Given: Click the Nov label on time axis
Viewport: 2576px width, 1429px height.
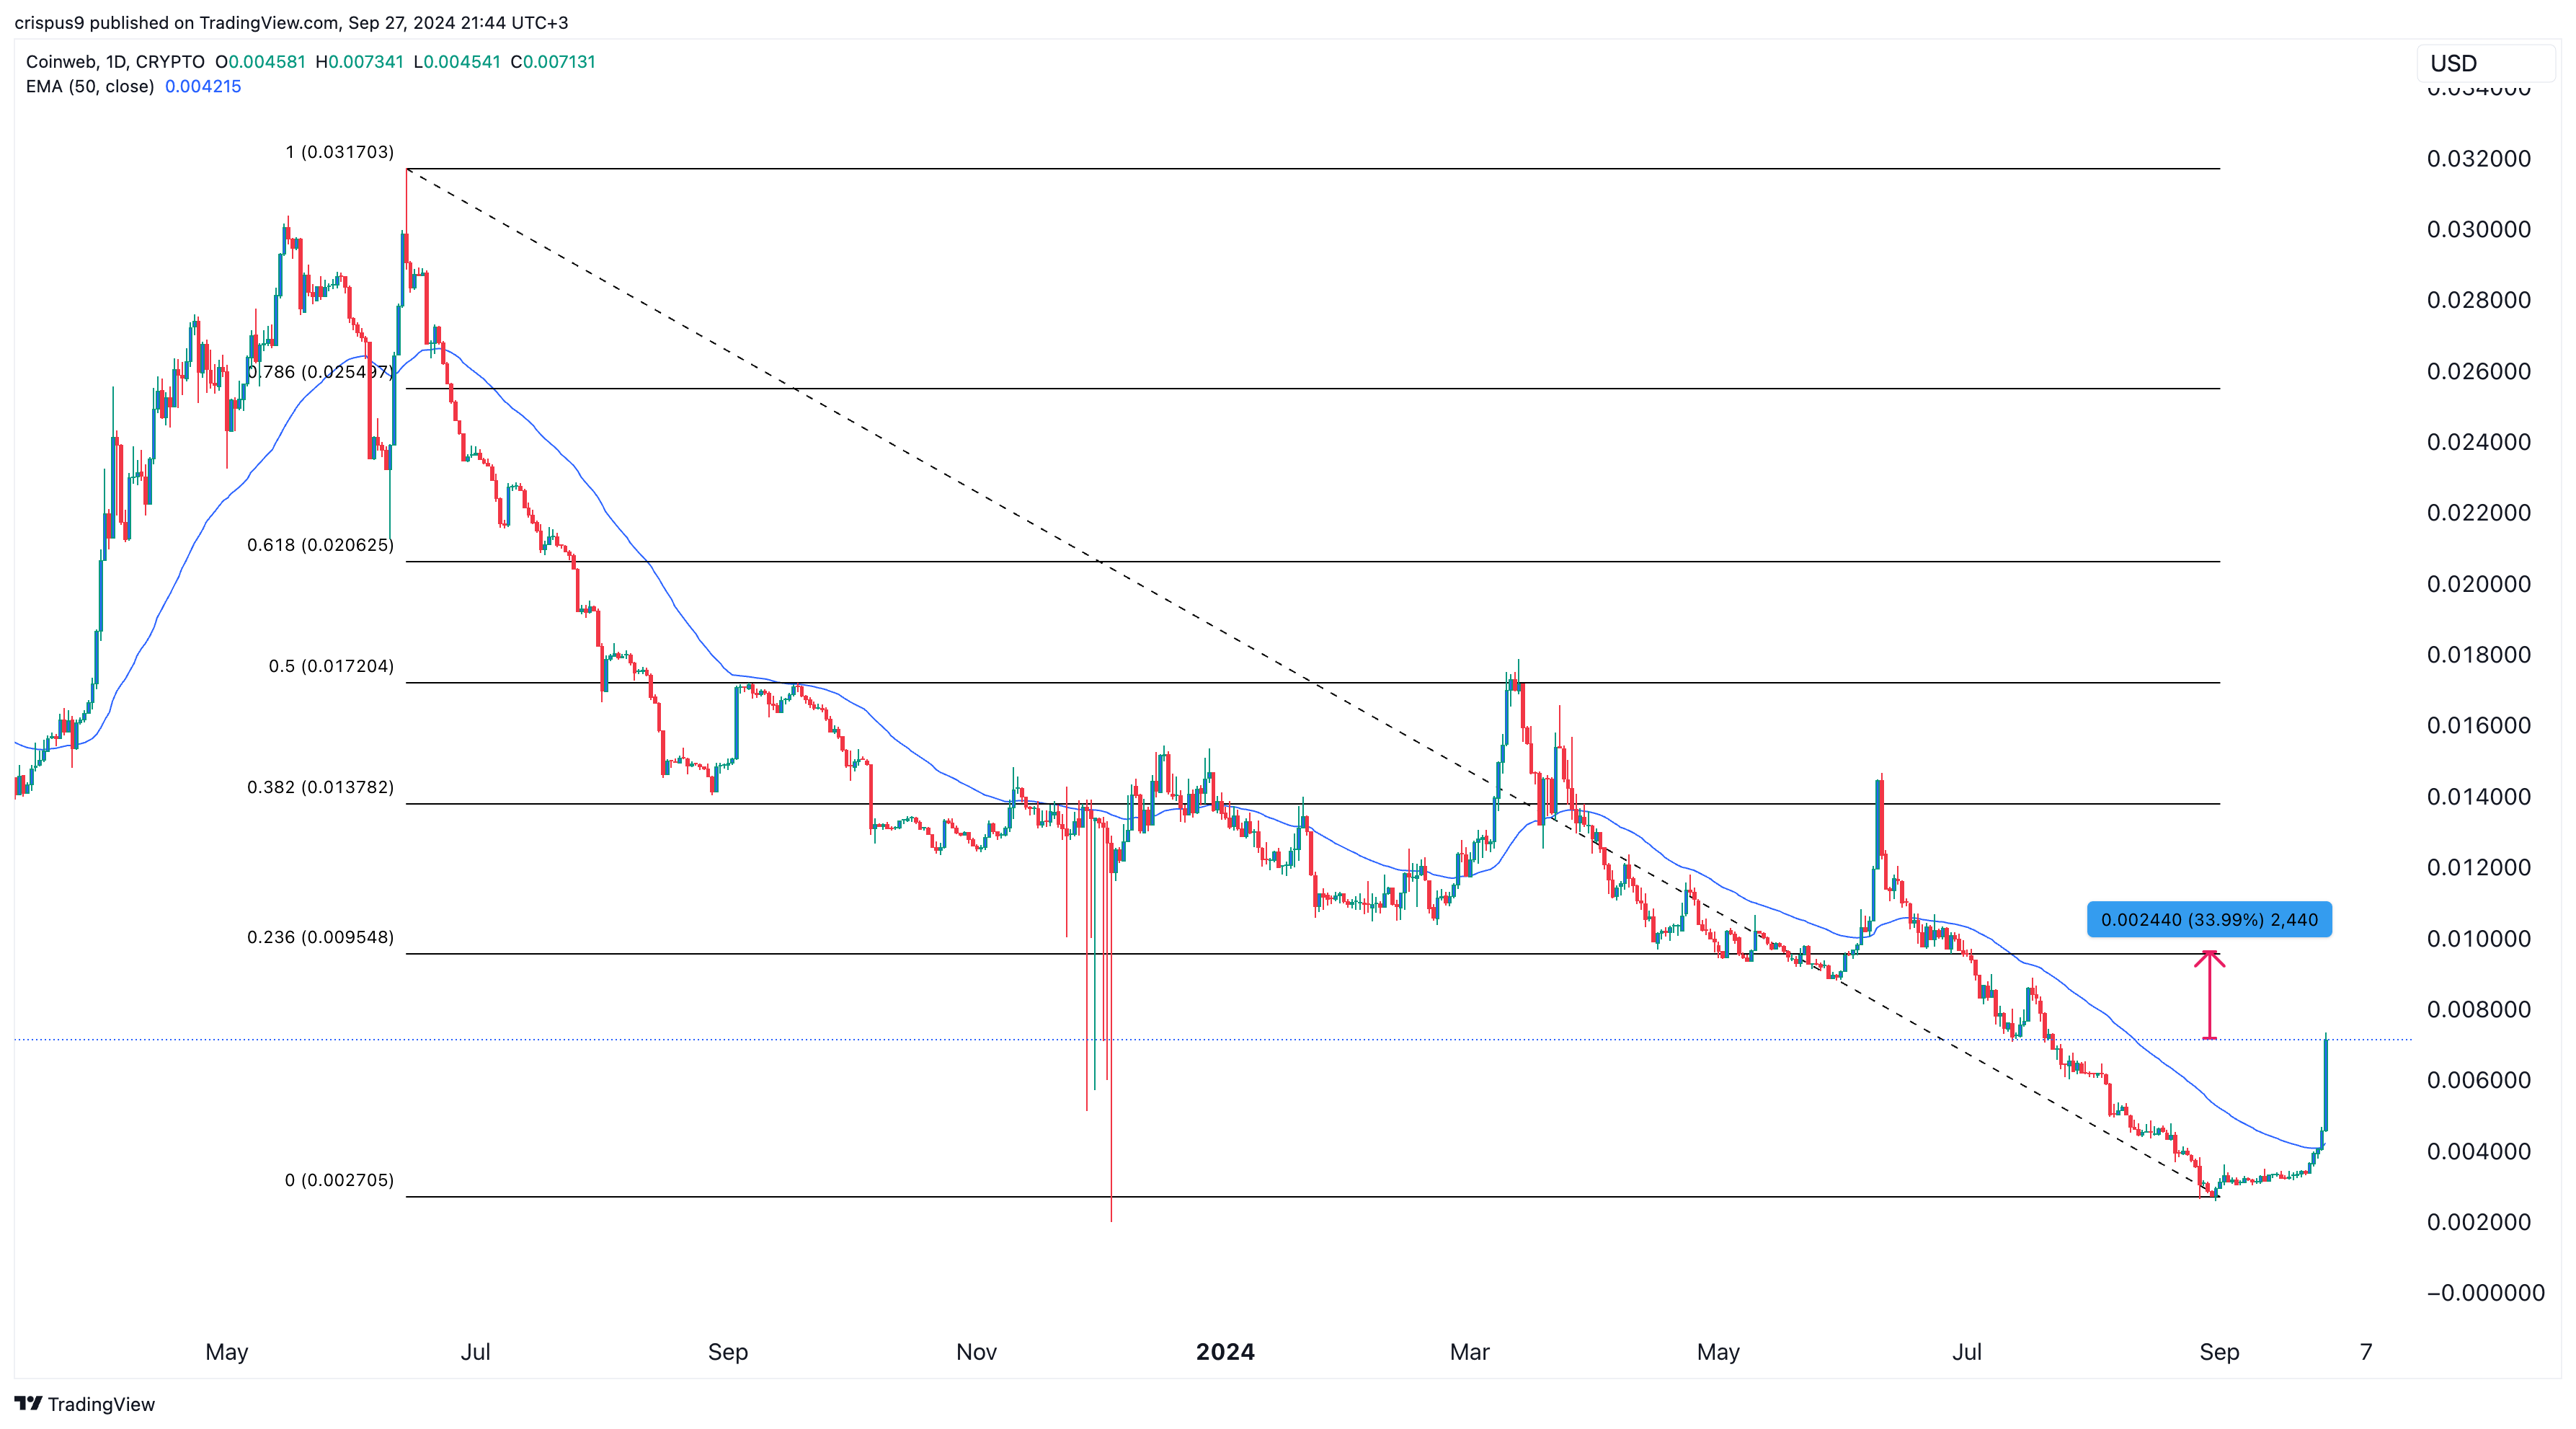Looking at the screenshot, I should 976,1352.
